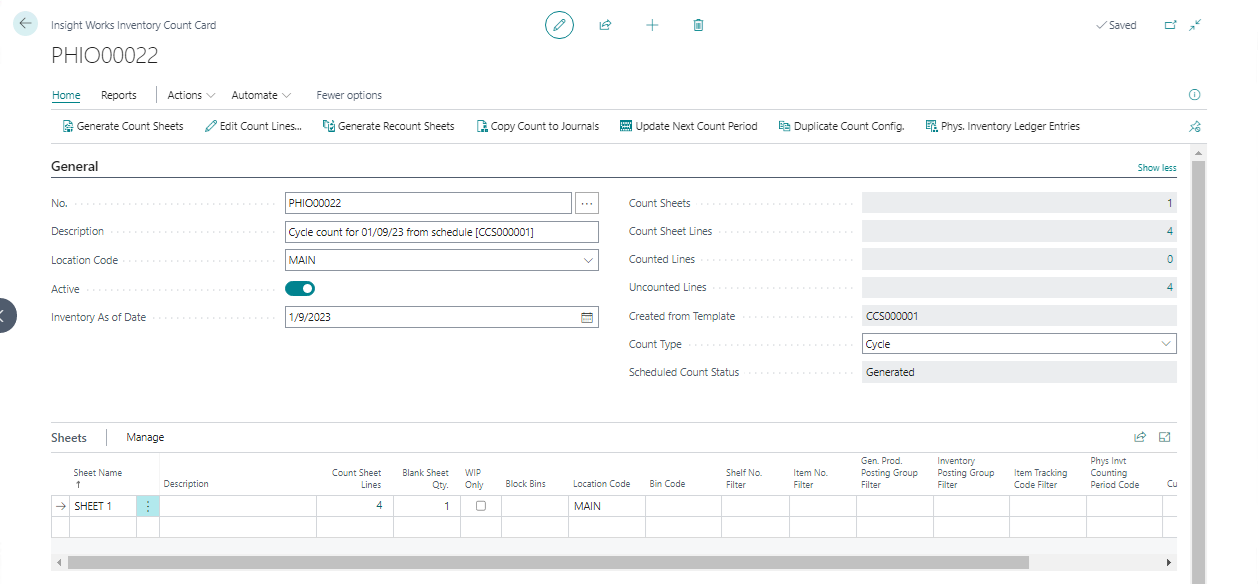
Task: Click the information icon on right
Action: [x=1194, y=95]
